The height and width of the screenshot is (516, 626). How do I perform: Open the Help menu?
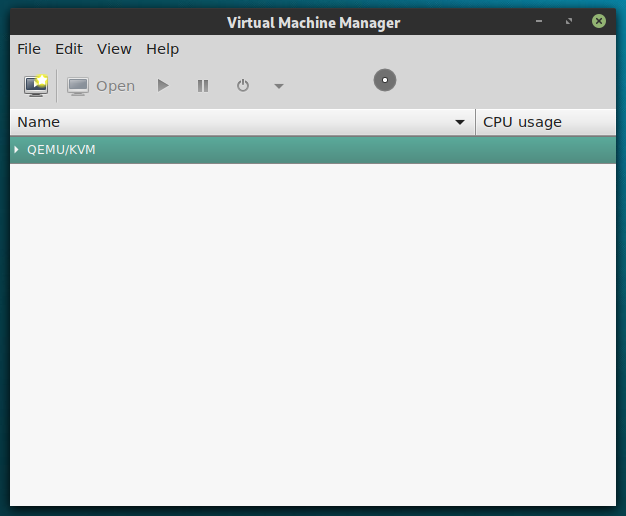(162, 49)
